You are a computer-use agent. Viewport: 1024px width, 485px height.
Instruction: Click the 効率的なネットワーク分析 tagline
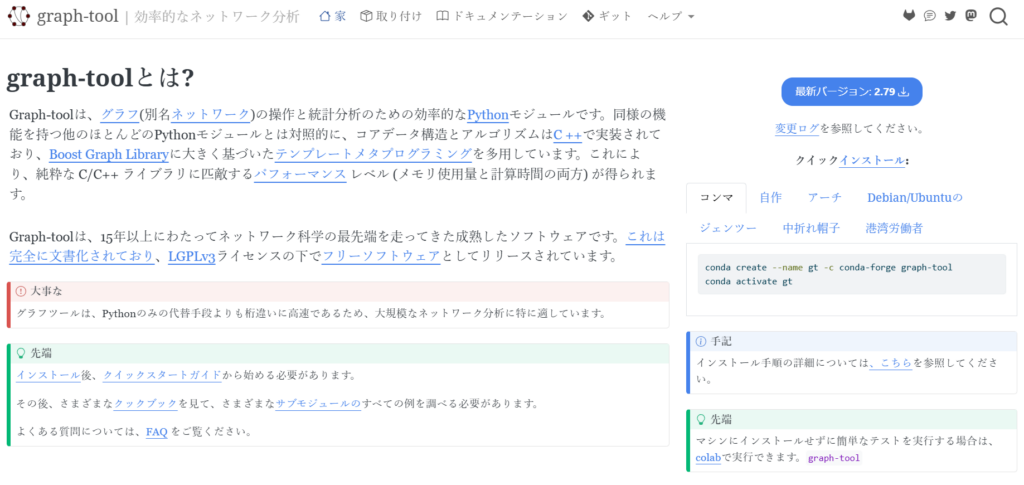click(217, 16)
